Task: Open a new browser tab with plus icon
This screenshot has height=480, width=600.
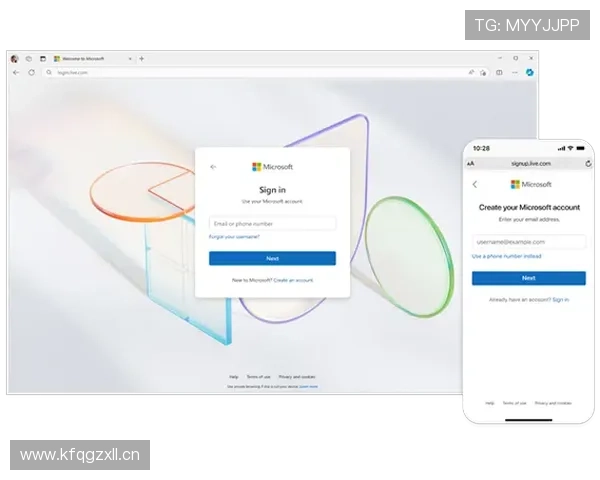Action: (x=141, y=59)
